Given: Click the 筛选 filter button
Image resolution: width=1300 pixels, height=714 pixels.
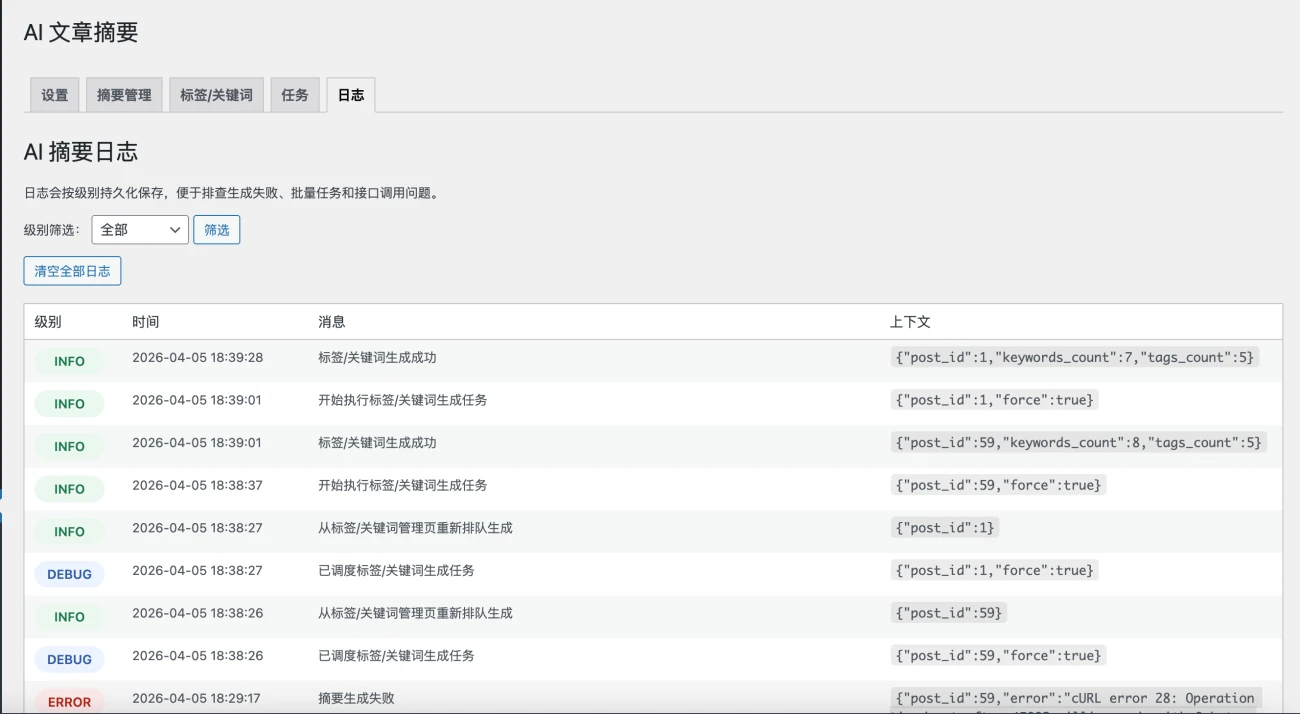Looking at the screenshot, I should (x=216, y=229).
